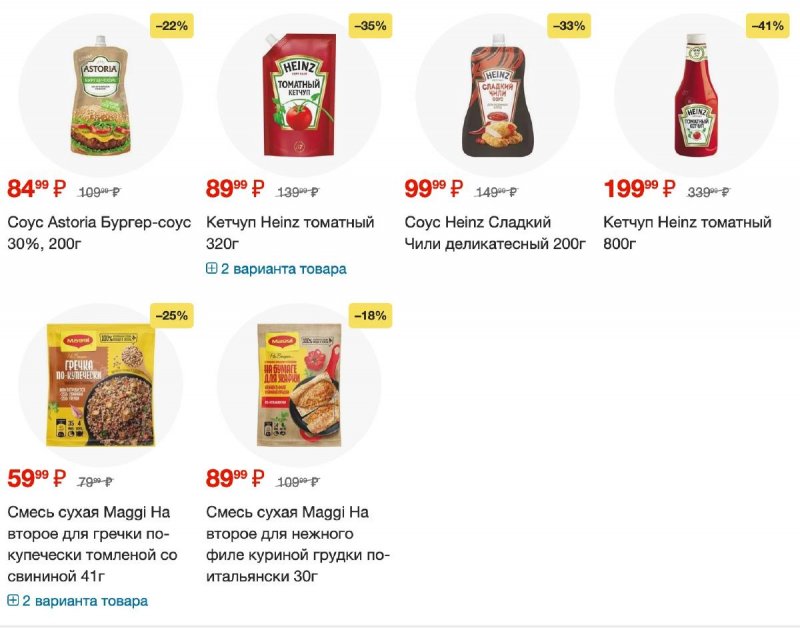Open the "Кетчуп Heinz томатный 320г" title
Viewport: 800px width, 628px height.
pyautogui.click(x=290, y=233)
